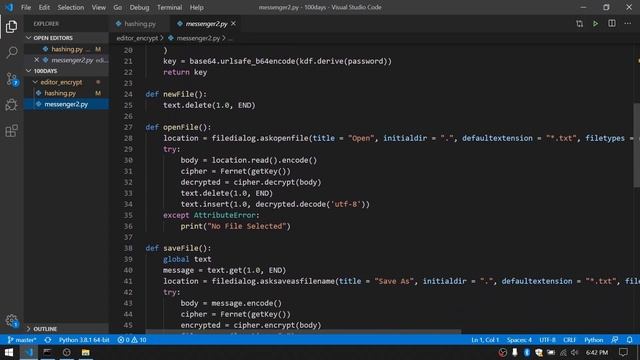Click the feedback icon in status bar

click(615, 340)
